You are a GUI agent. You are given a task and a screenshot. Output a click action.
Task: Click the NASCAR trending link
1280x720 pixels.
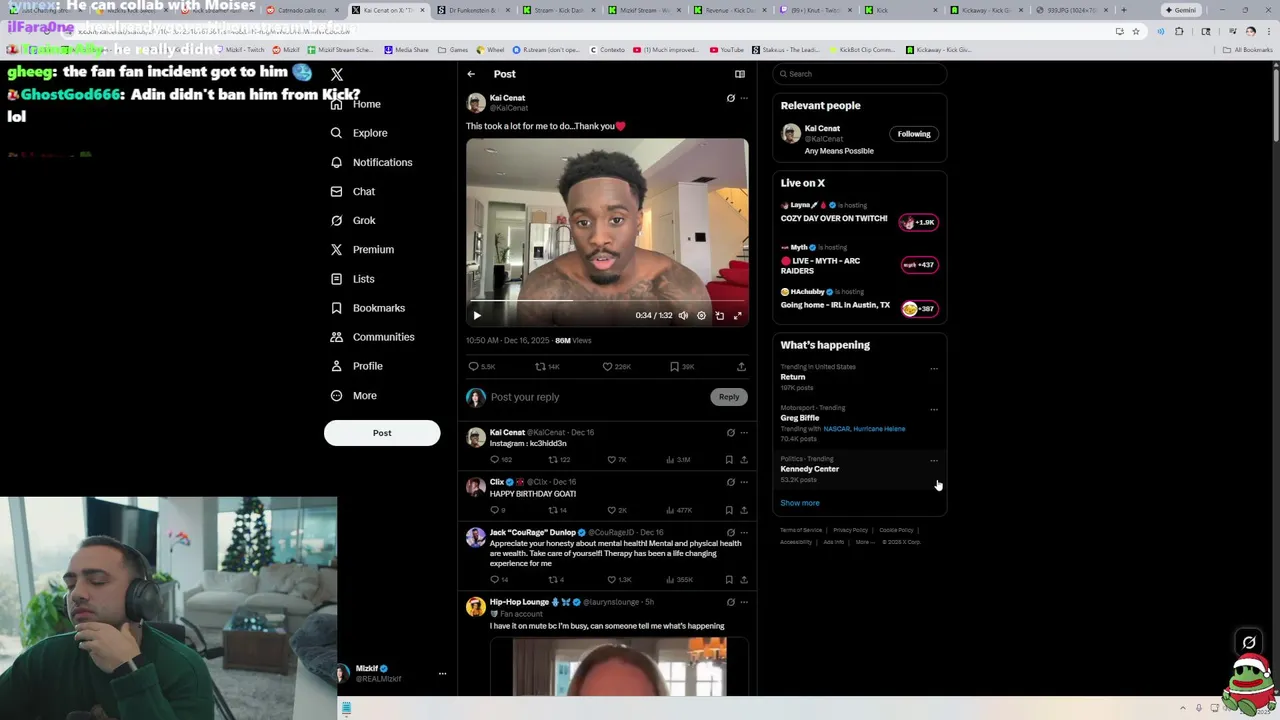[x=837, y=429]
